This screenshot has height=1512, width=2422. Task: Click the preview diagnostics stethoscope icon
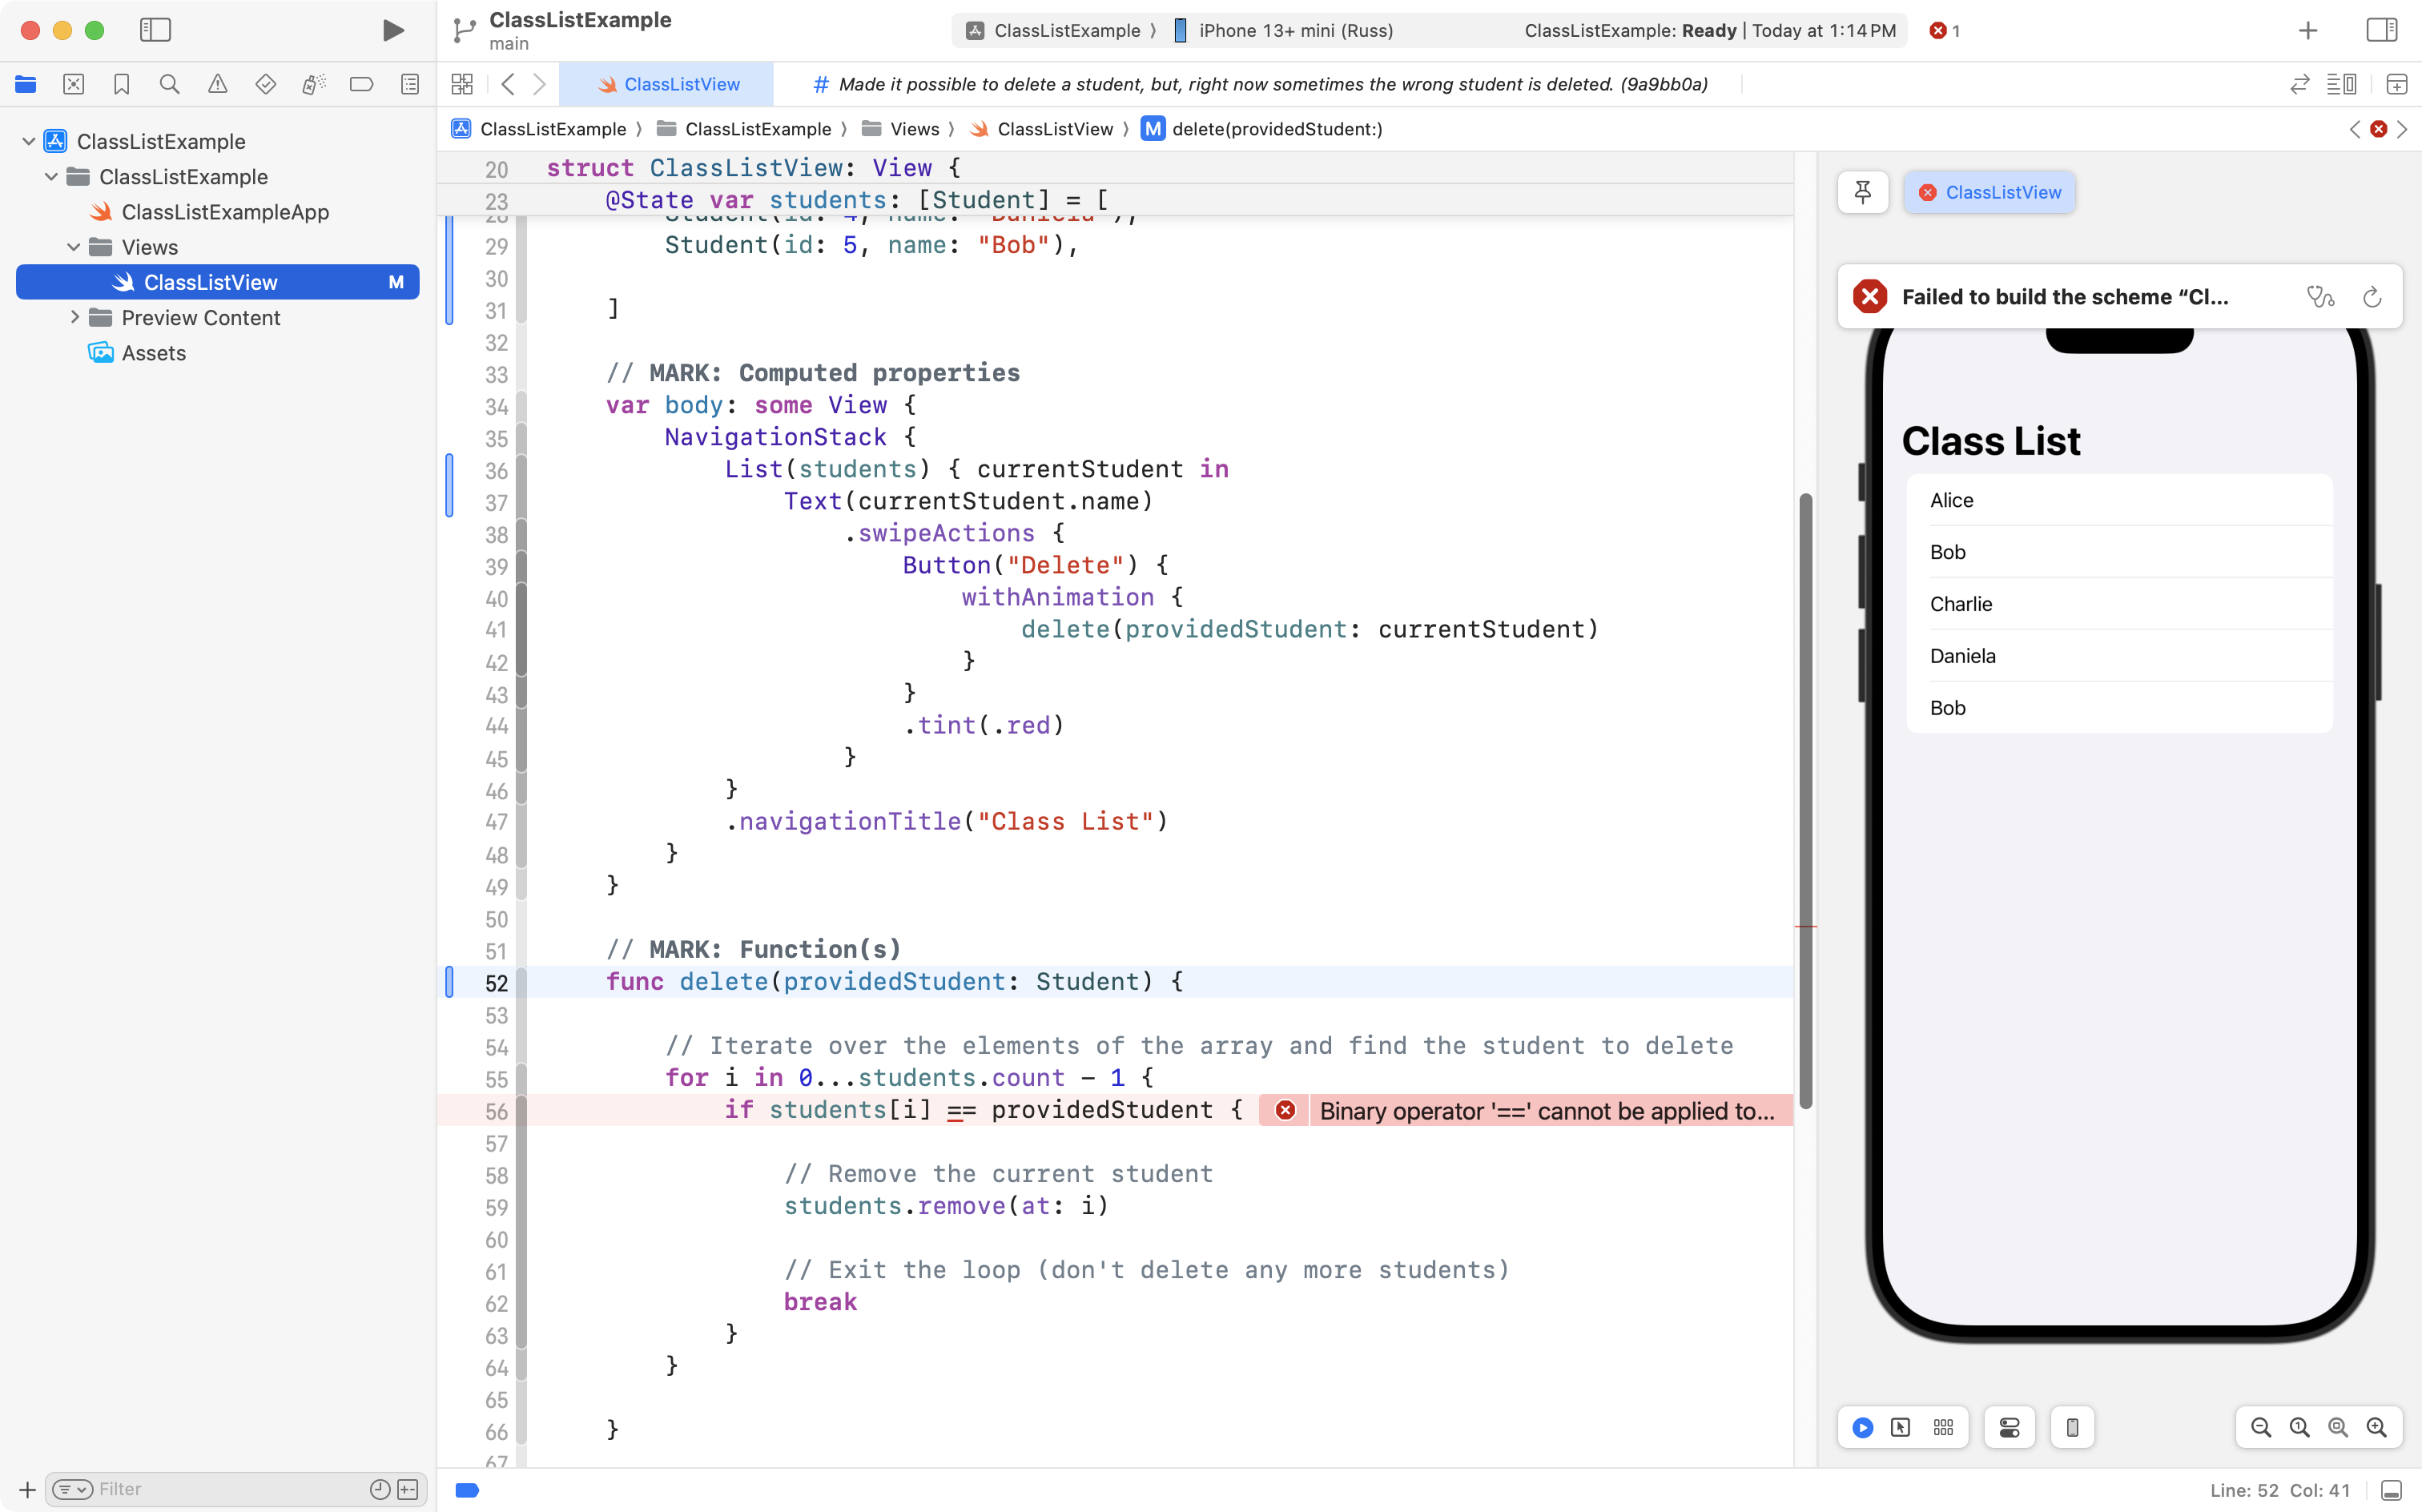(x=2319, y=297)
